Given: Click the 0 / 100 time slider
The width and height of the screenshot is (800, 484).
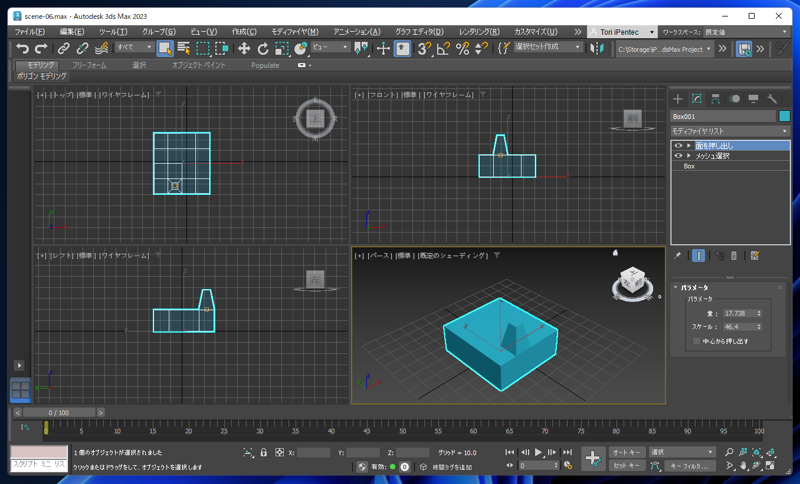Looking at the screenshot, I should (59, 413).
